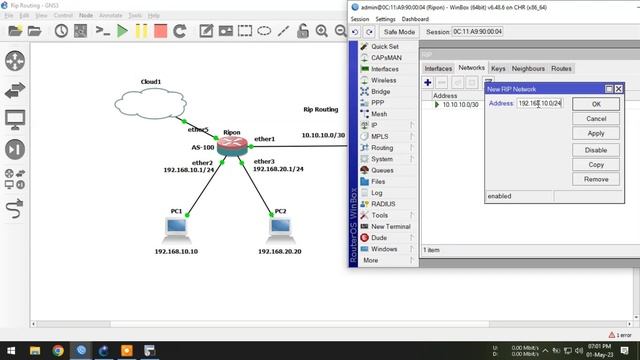Open Chrome from the taskbar
The image size is (640, 360).
tap(58, 351)
